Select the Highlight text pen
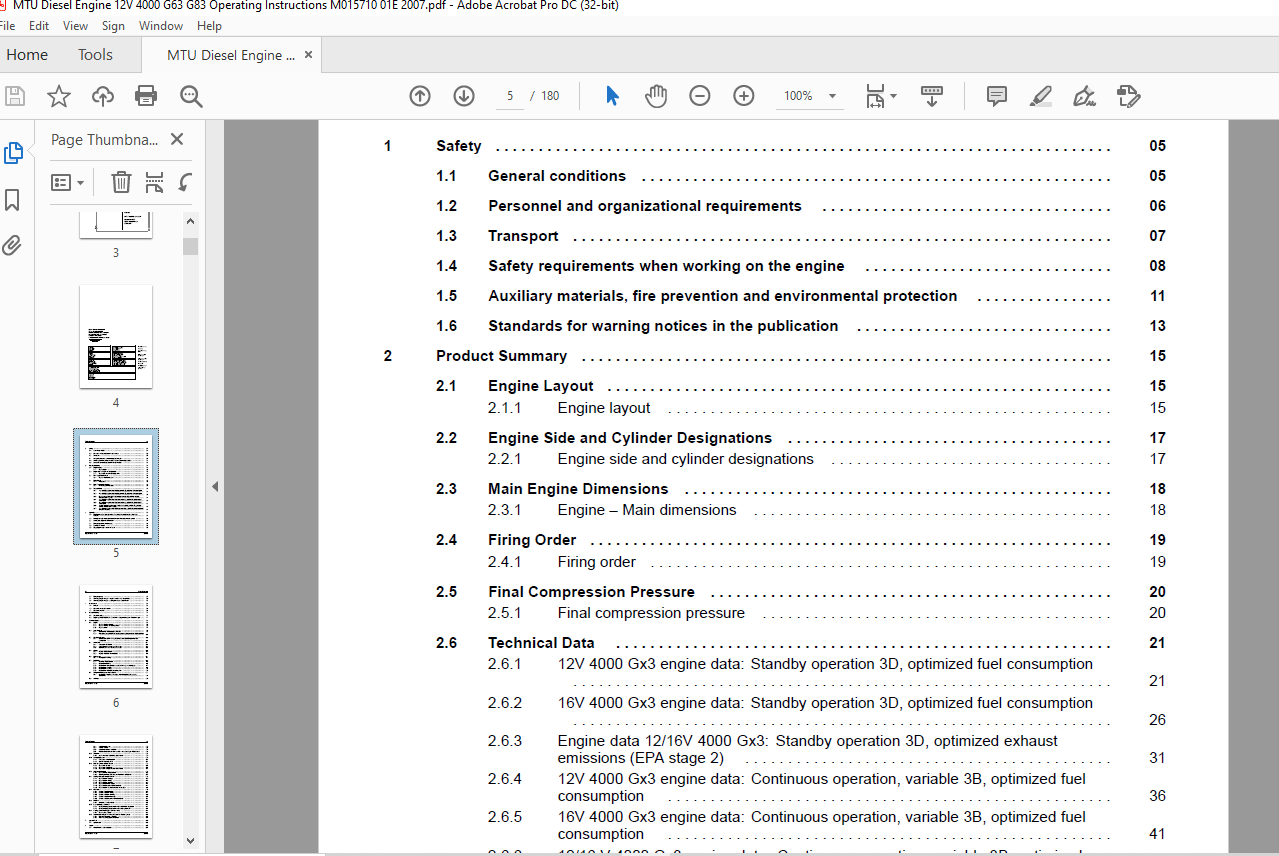 1040,96
